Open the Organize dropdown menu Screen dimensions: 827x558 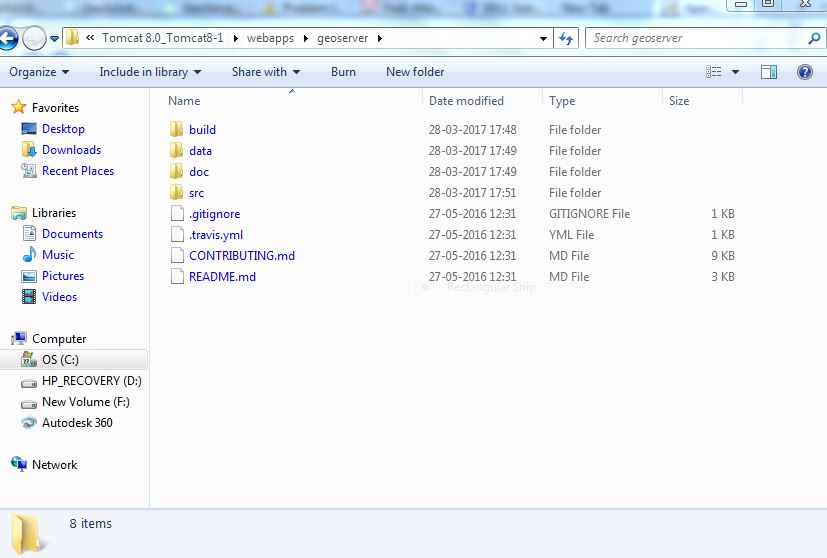39,72
